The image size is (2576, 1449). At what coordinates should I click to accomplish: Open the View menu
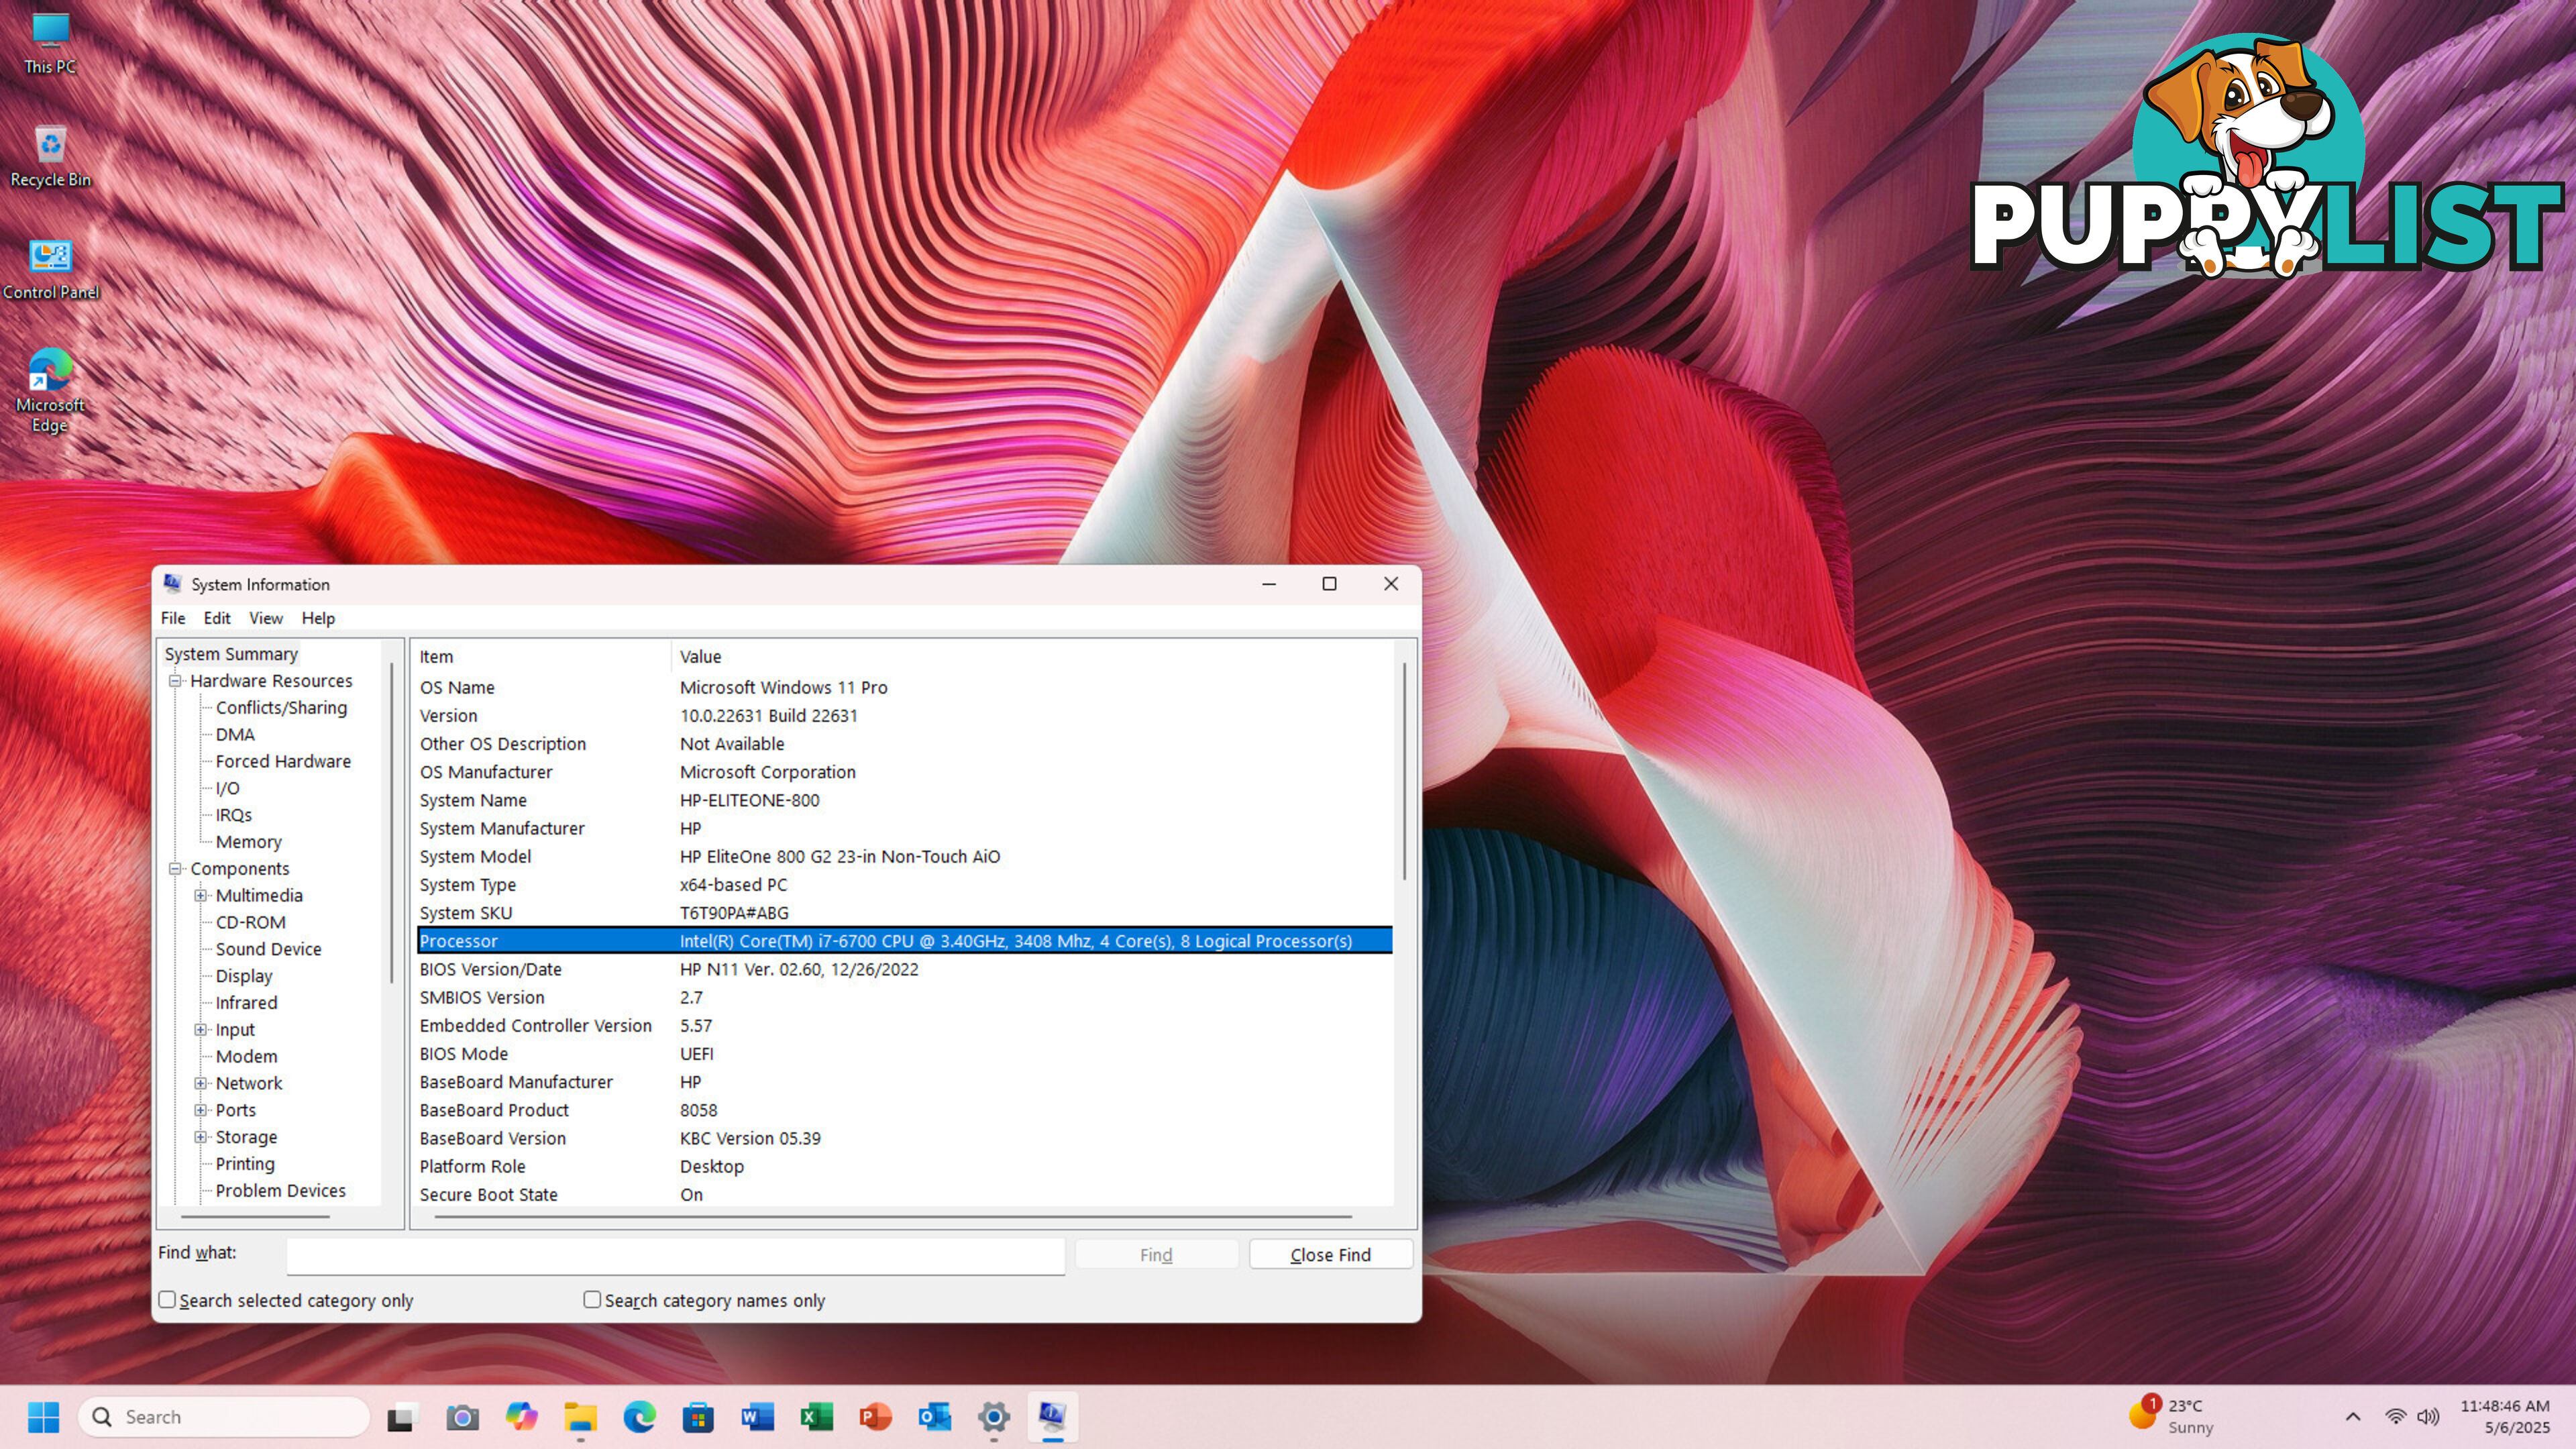[x=265, y=618]
